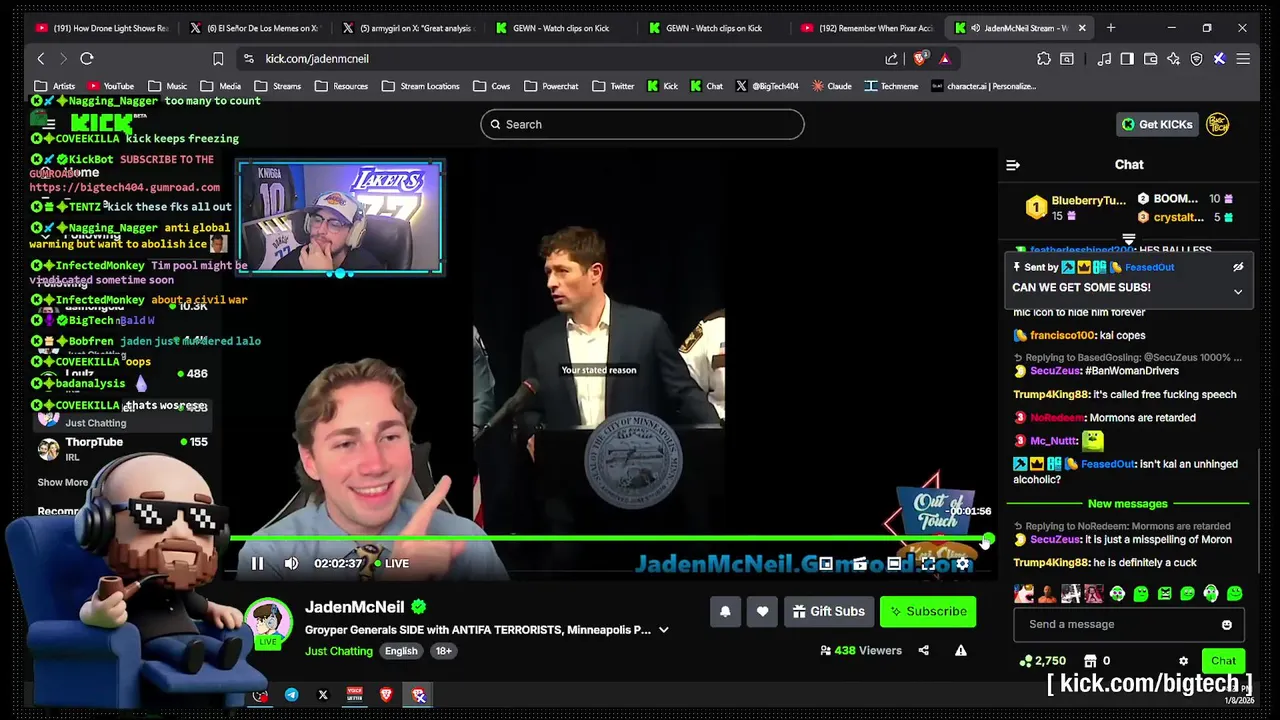Viewport: 1280px width, 720px height.
Task: Bookmark page with the address bar bookmark icon
Action: click(x=218, y=59)
